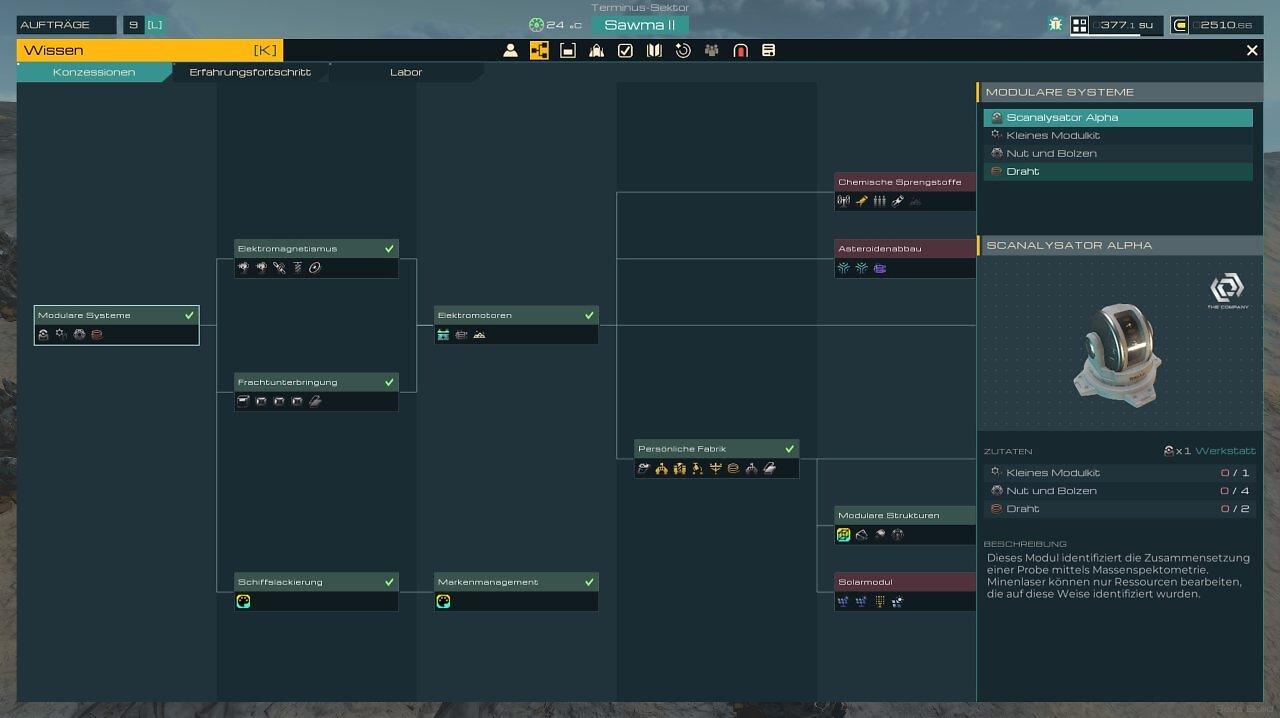Open the character profile icon in the top toolbar

click(x=510, y=50)
